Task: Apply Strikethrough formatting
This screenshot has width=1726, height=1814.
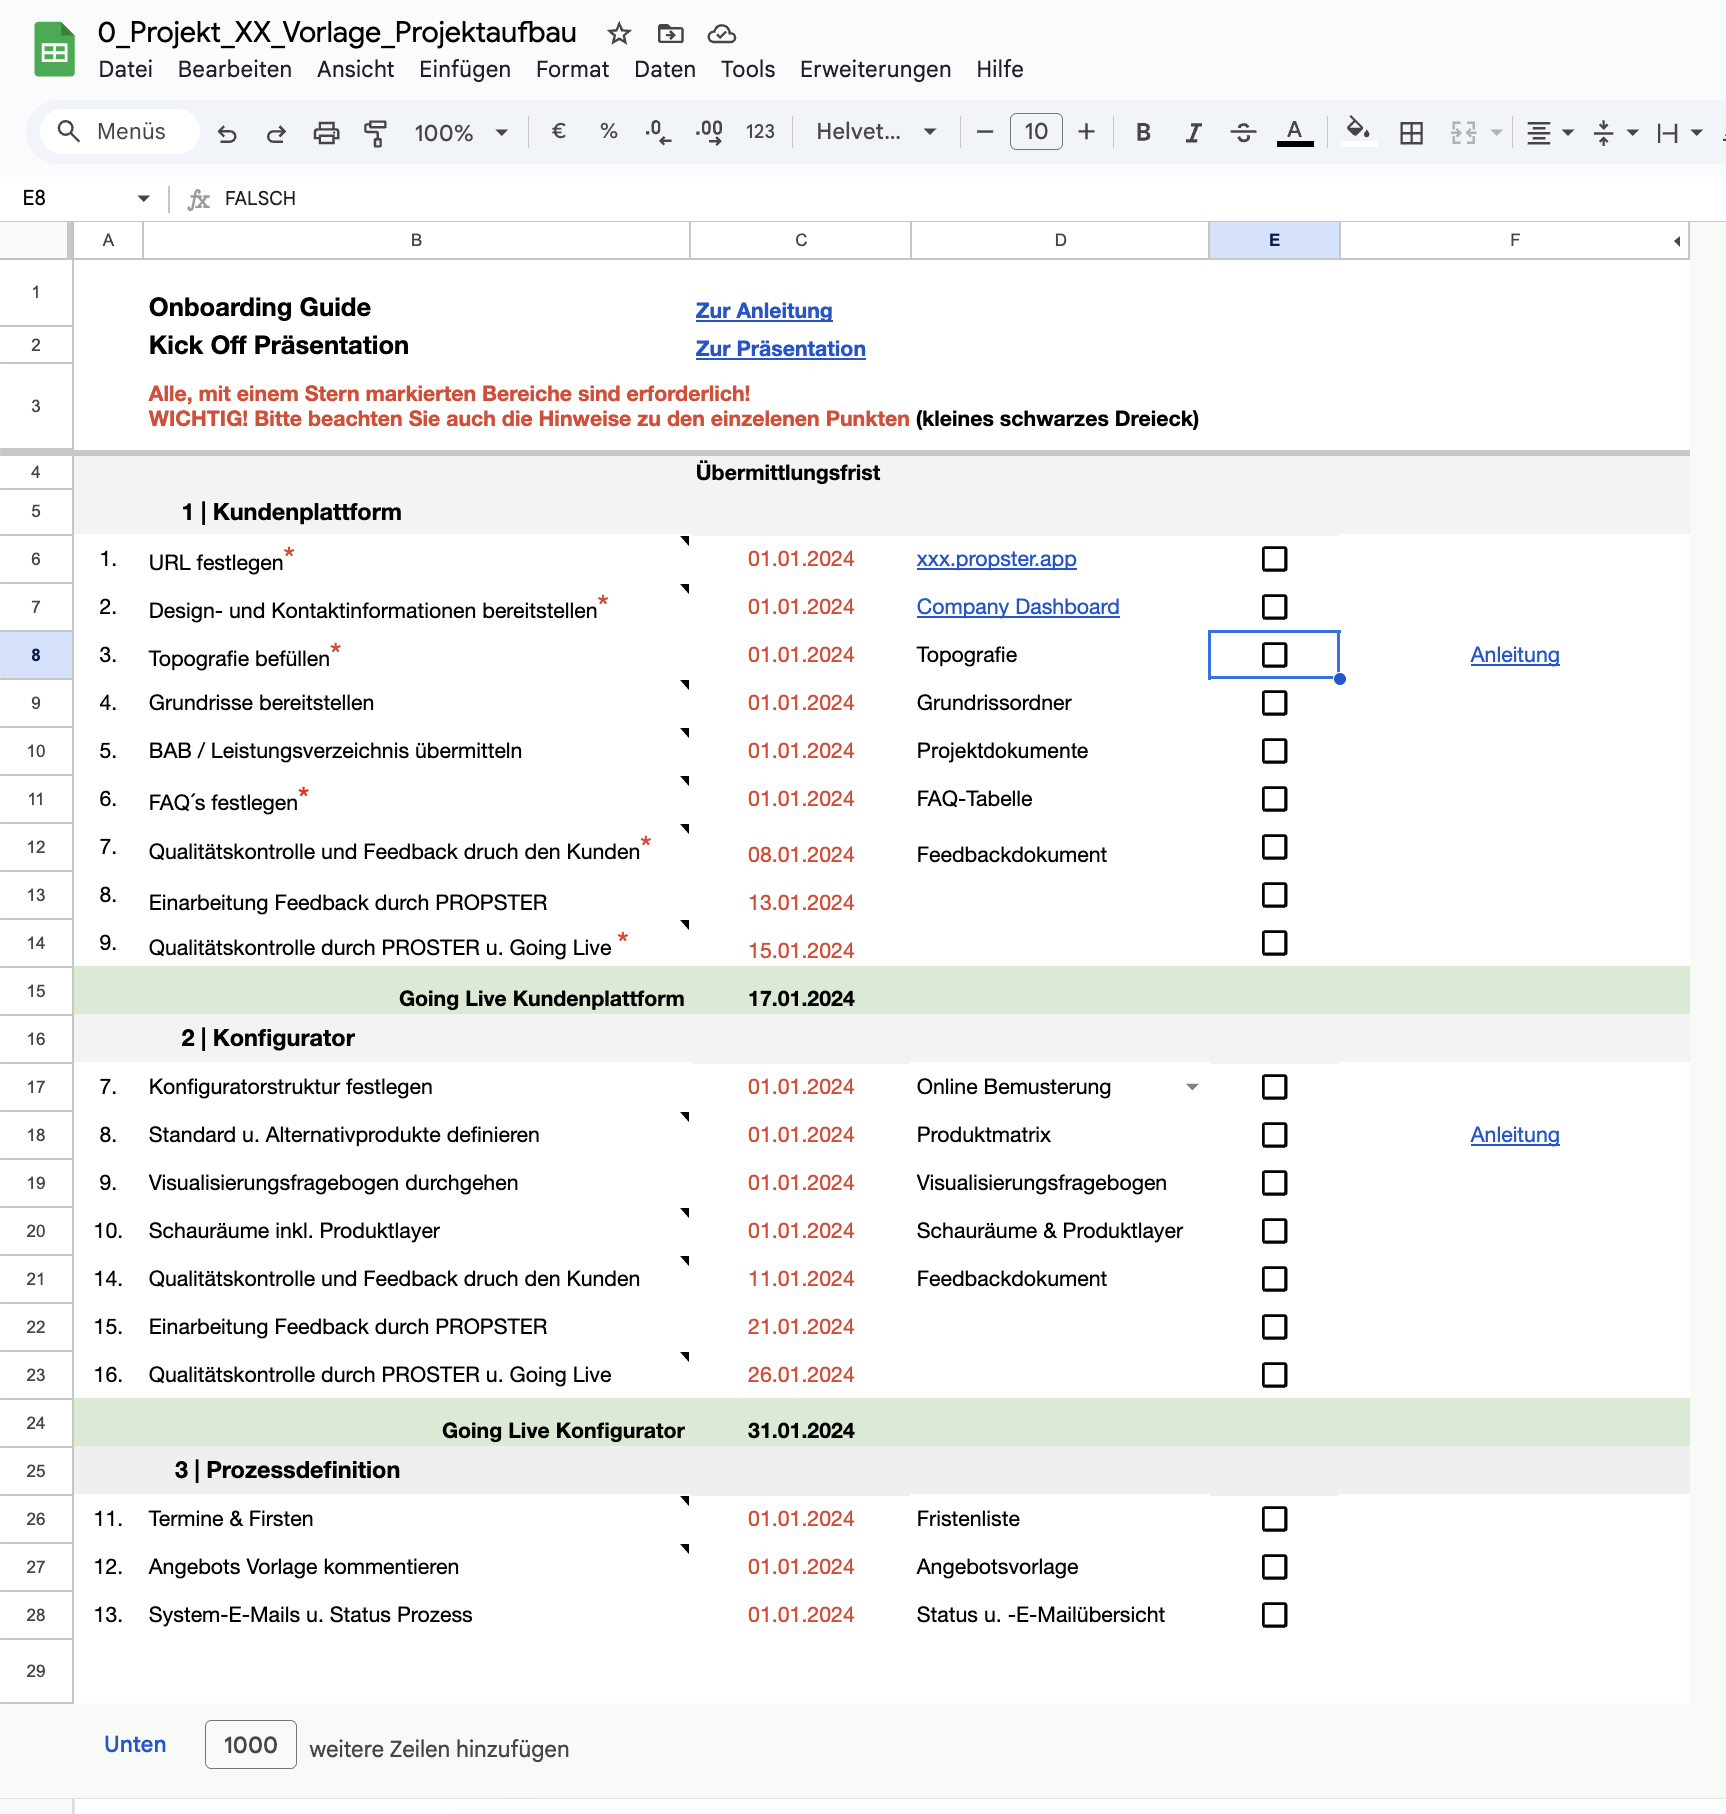Action: coord(1243,133)
